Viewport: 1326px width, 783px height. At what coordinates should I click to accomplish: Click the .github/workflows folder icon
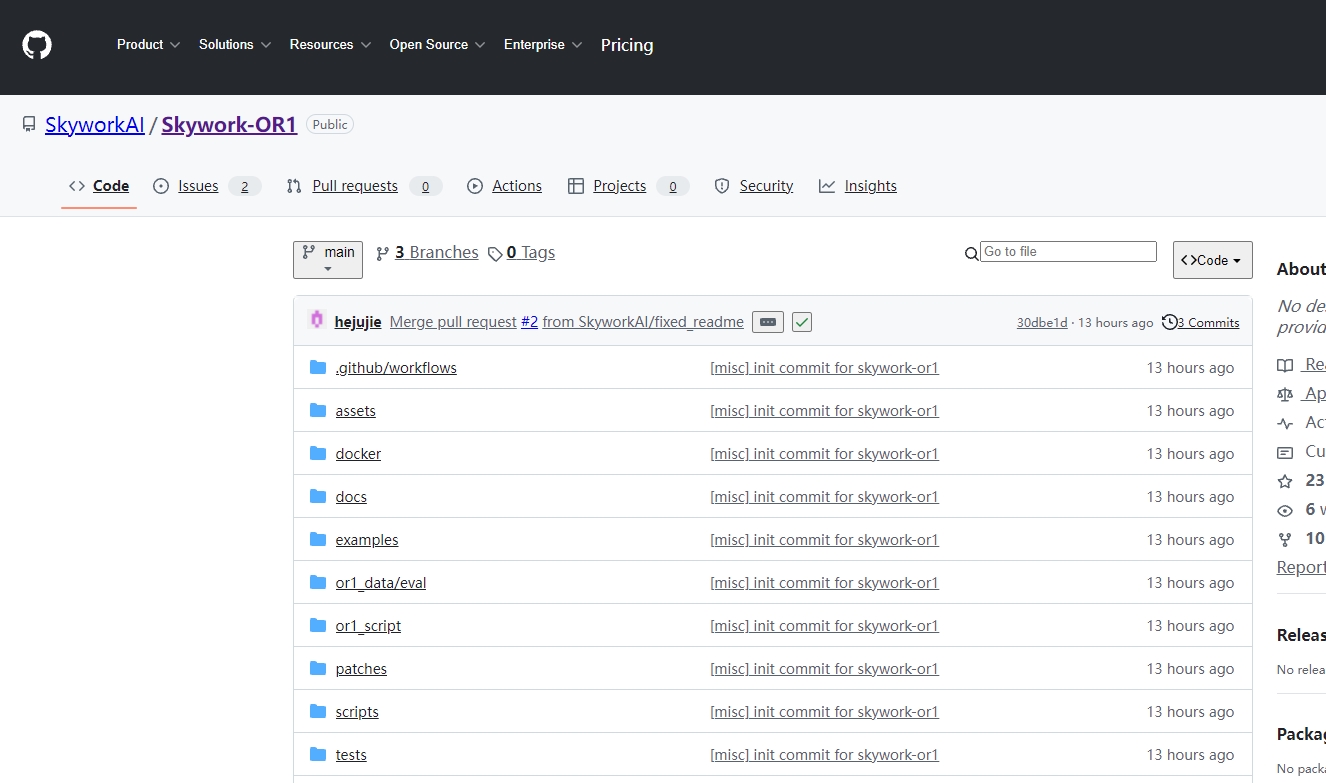318,368
